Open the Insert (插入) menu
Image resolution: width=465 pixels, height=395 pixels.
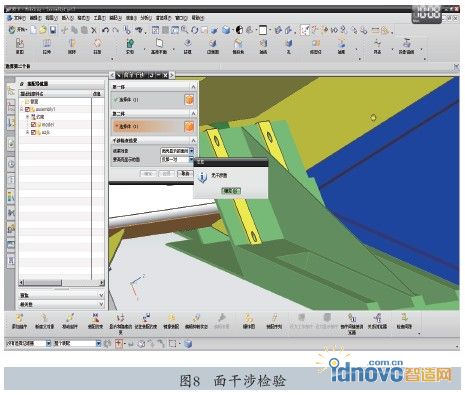tap(68, 18)
